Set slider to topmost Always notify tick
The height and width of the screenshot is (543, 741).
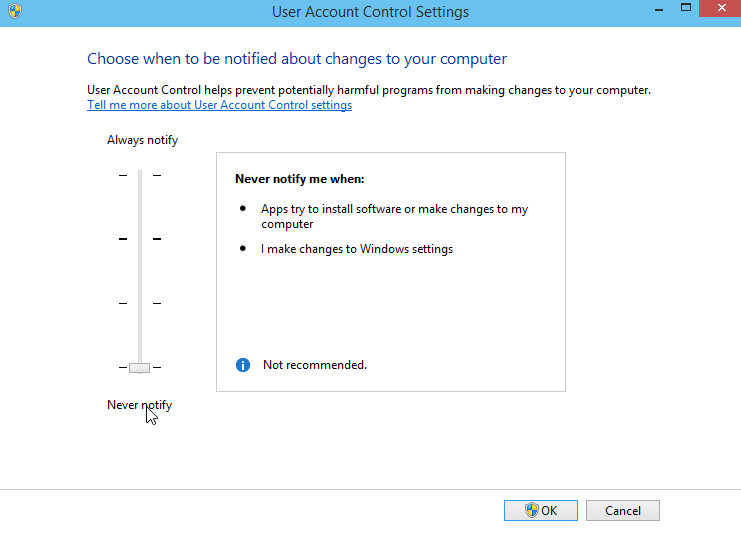140,175
